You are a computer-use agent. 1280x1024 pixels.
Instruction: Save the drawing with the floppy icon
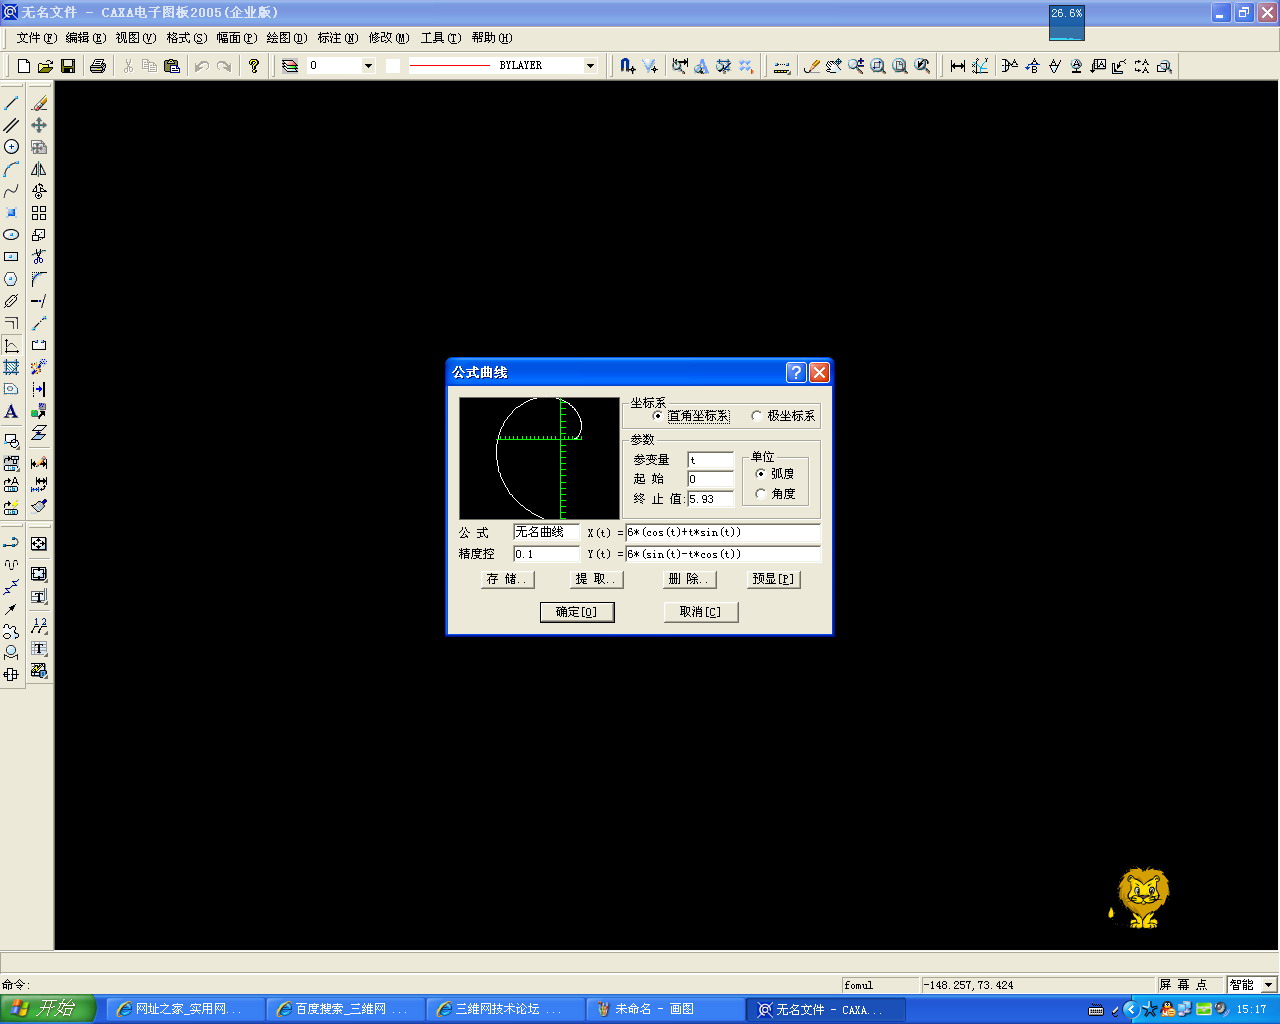68,66
